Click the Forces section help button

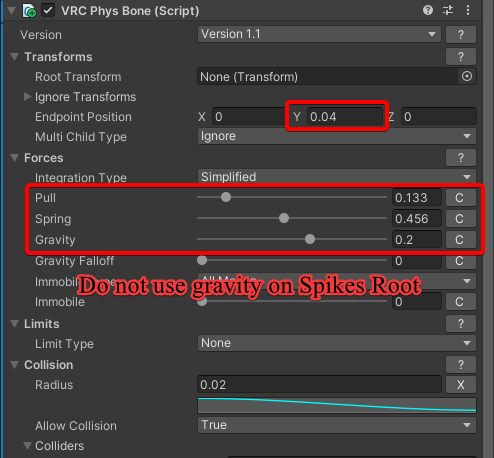point(461,158)
